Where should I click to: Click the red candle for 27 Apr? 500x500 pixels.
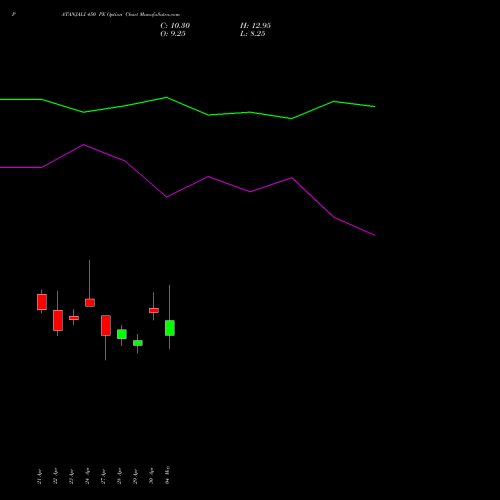(x=106, y=325)
